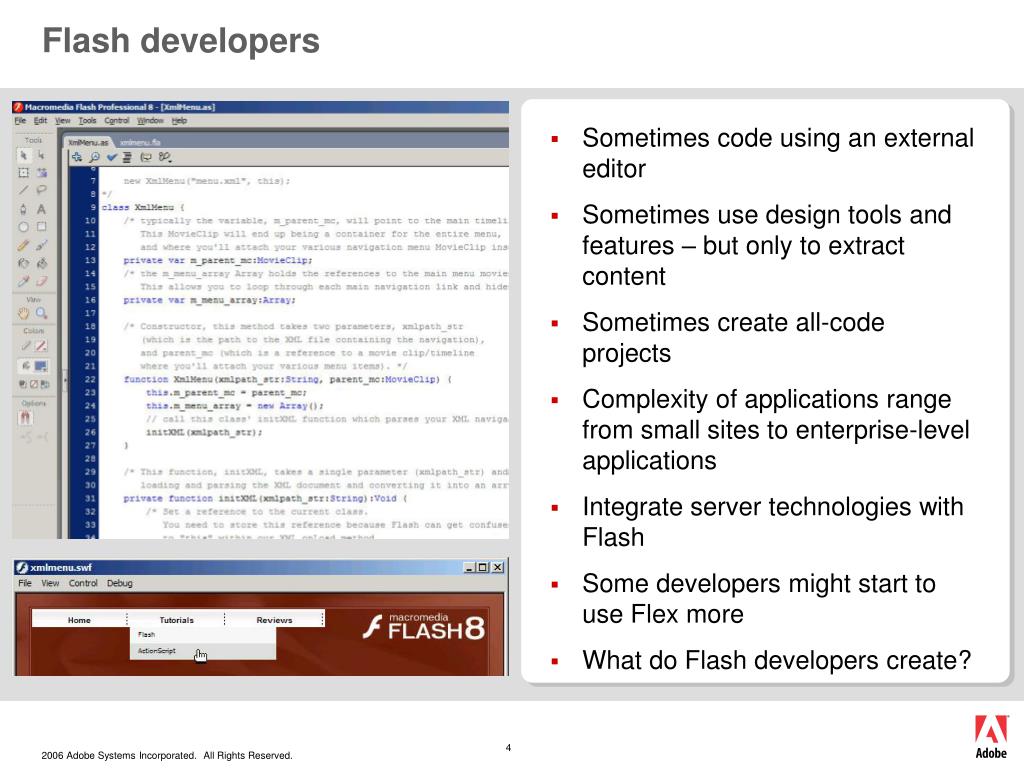
Task: Click the Home navigation button
Action: click(x=79, y=620)
